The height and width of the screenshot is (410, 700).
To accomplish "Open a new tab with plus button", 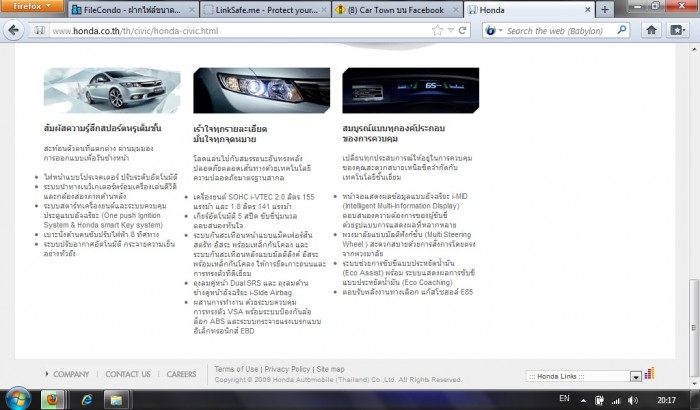I will pos(604,10).
